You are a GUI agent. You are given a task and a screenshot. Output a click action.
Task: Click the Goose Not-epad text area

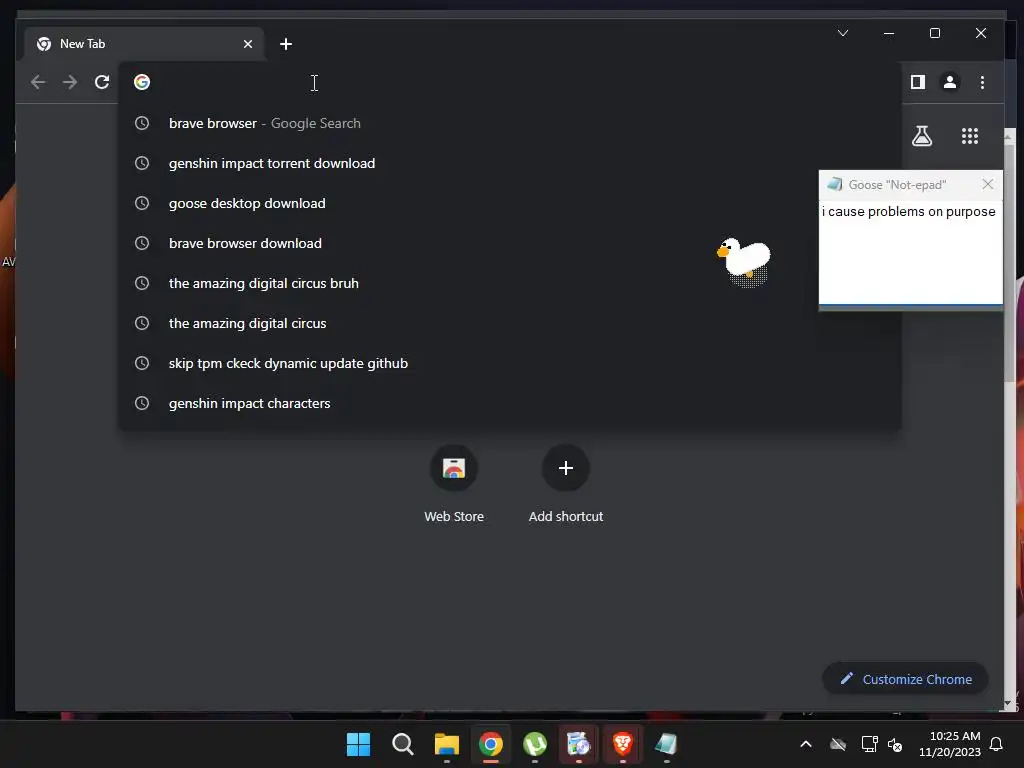pos(910,252)
